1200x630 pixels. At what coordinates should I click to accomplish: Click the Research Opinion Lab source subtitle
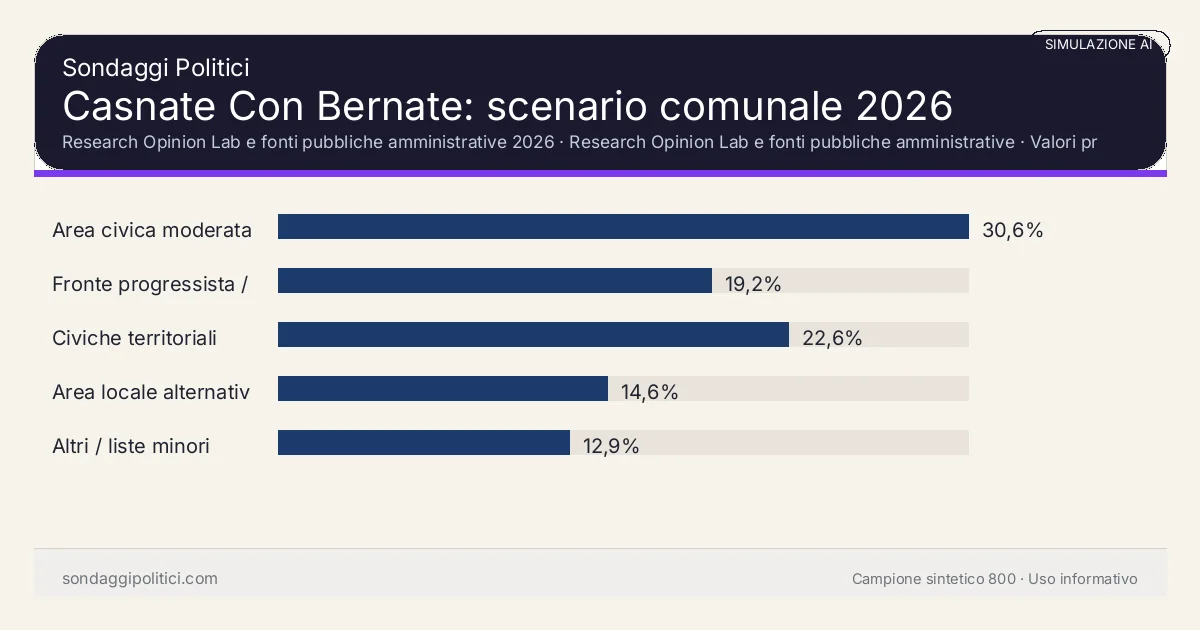point(579,142)
